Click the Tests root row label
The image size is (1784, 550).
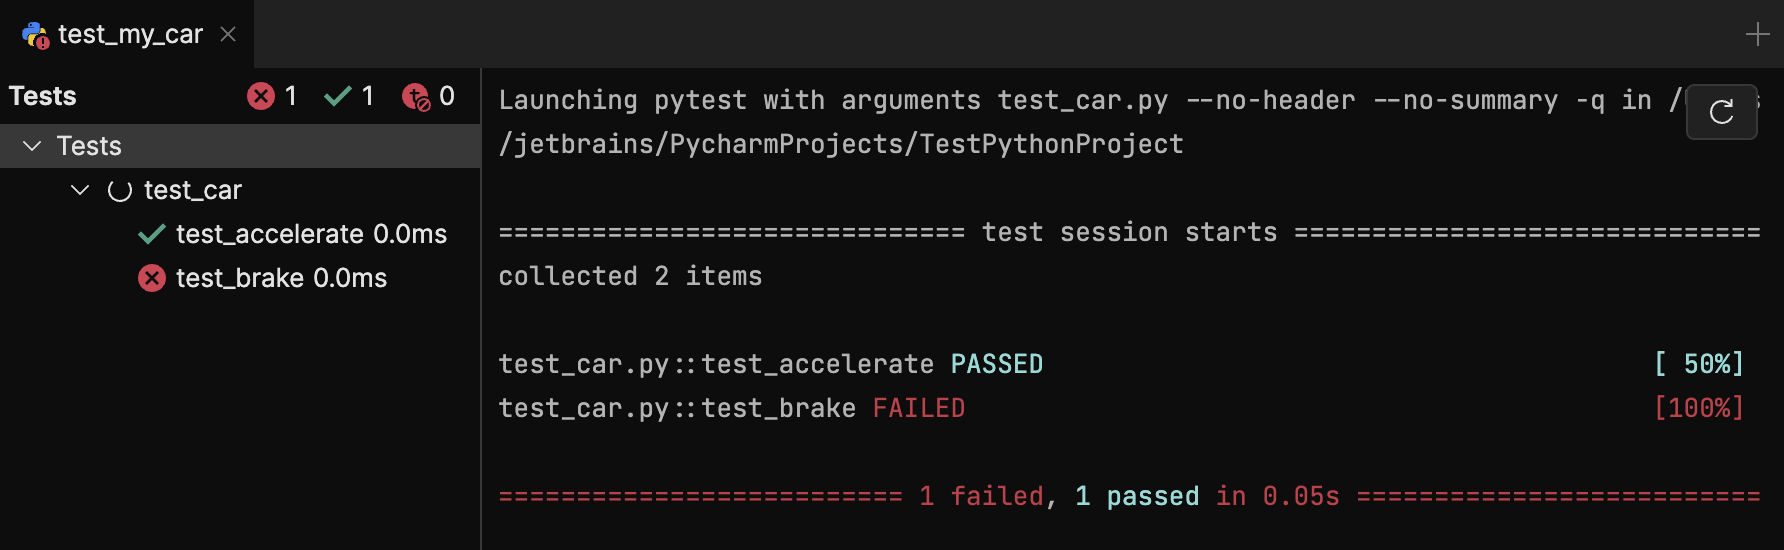pos(89,146)
